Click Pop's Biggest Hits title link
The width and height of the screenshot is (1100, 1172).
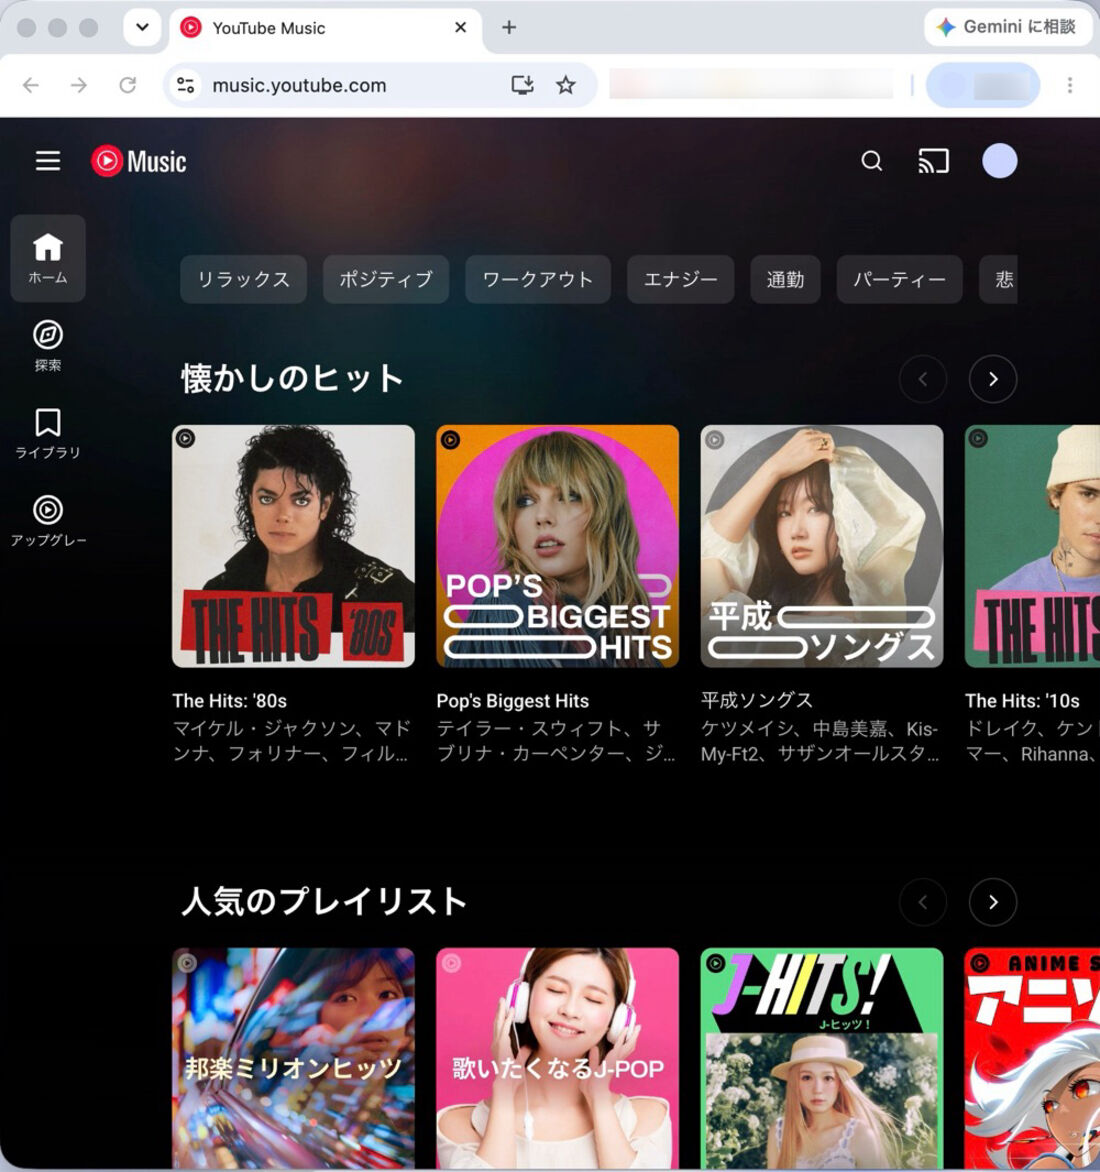click(x=513, y=700)
